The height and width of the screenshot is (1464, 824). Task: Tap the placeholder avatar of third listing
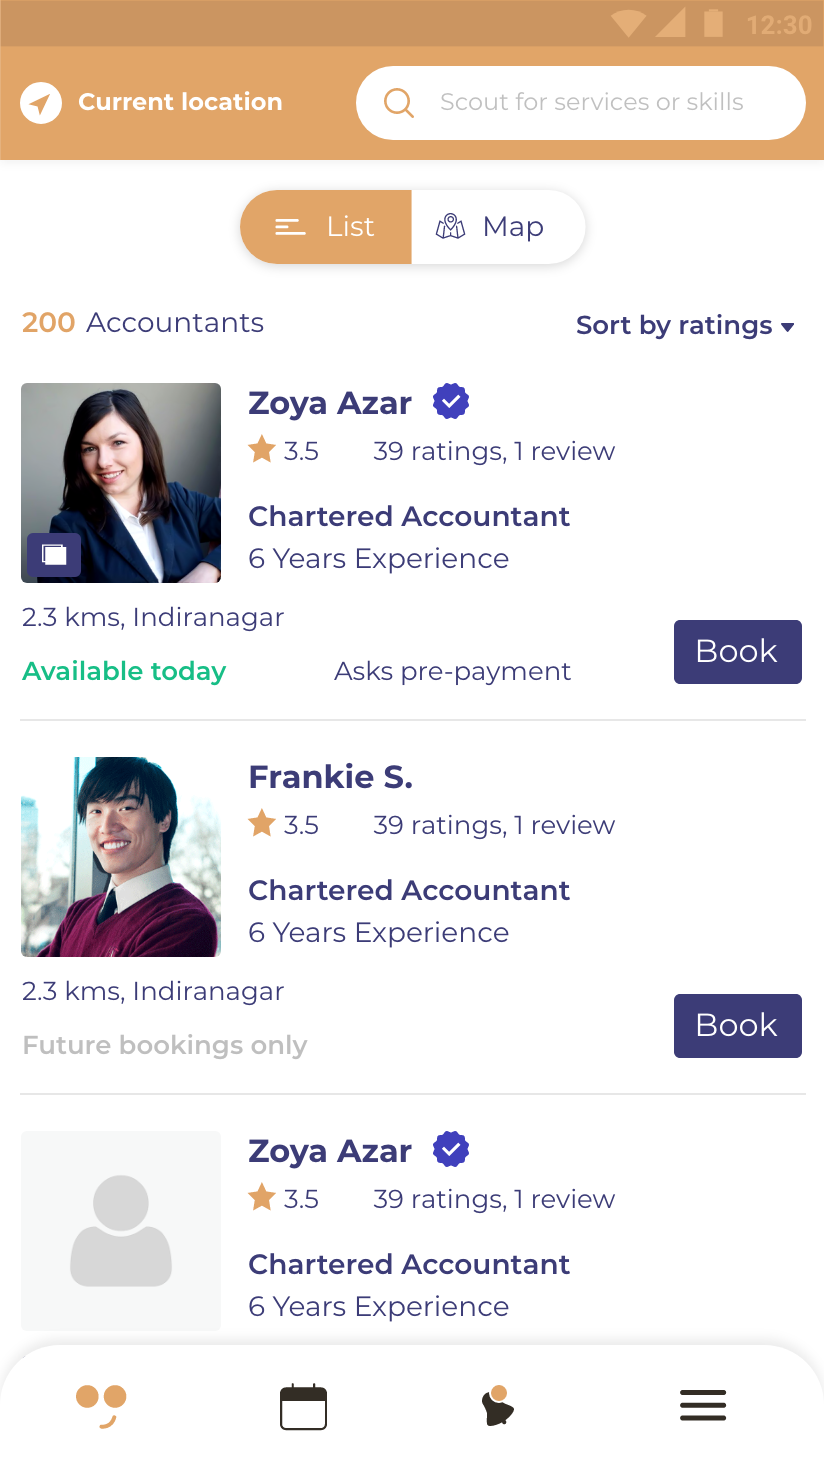click(x=121, y=1231)
